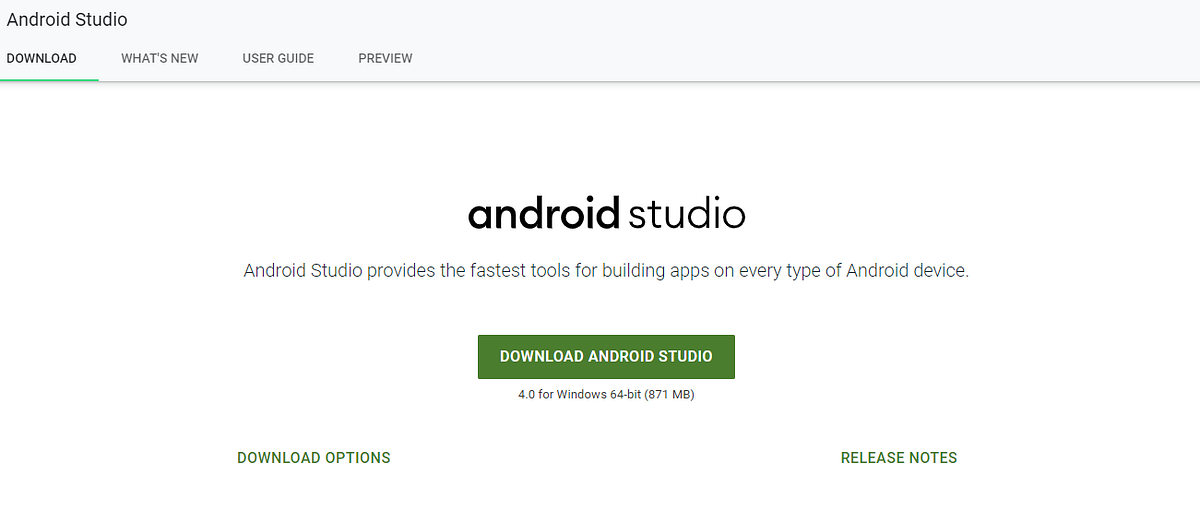
Task: Go to the PREVIEW tab
Action: click(x=385, y=58)
